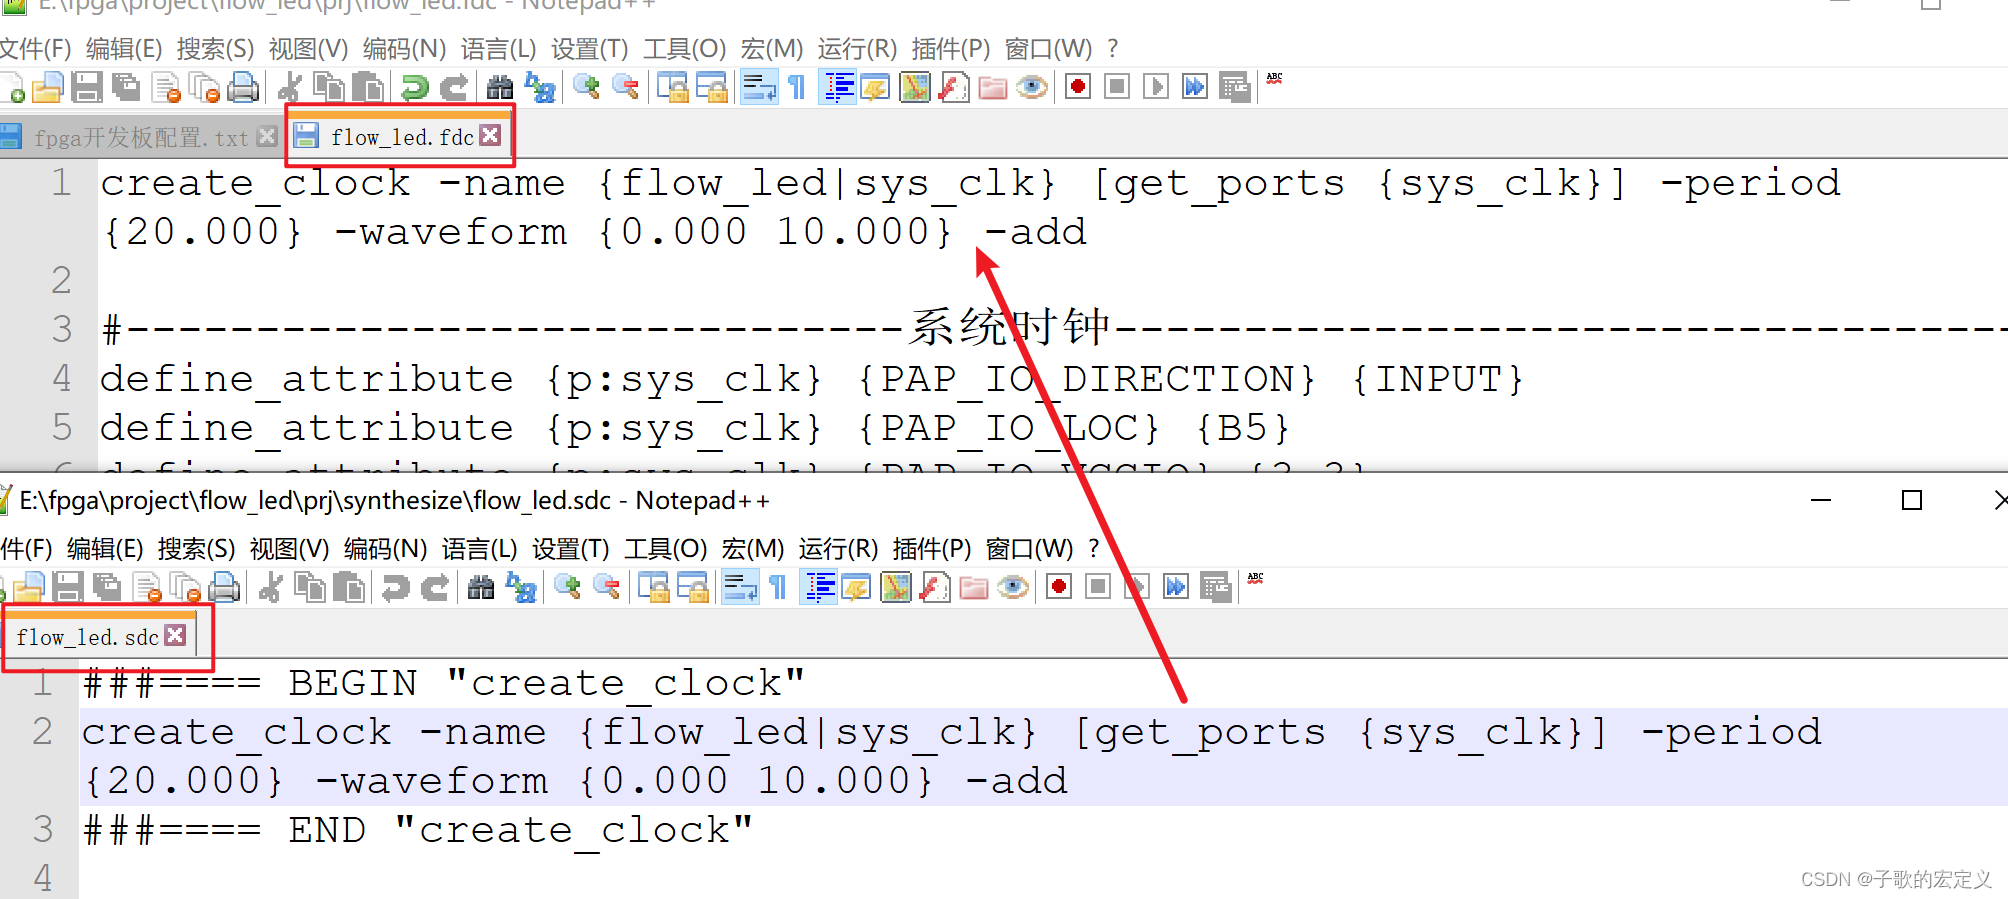Toggle horizontal scroll sync in flow_led.fdc window

pos(712,88)
